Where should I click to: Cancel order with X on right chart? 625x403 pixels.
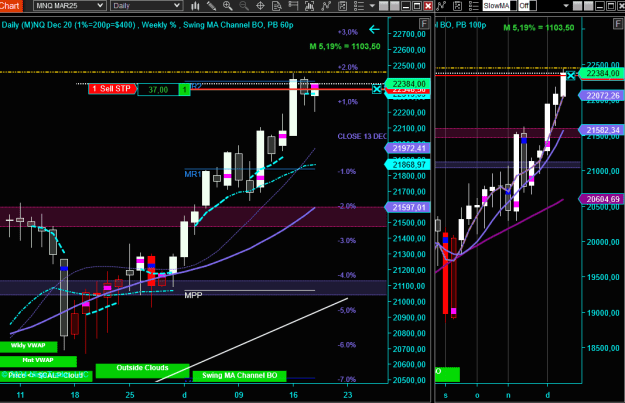pos(571,75)
